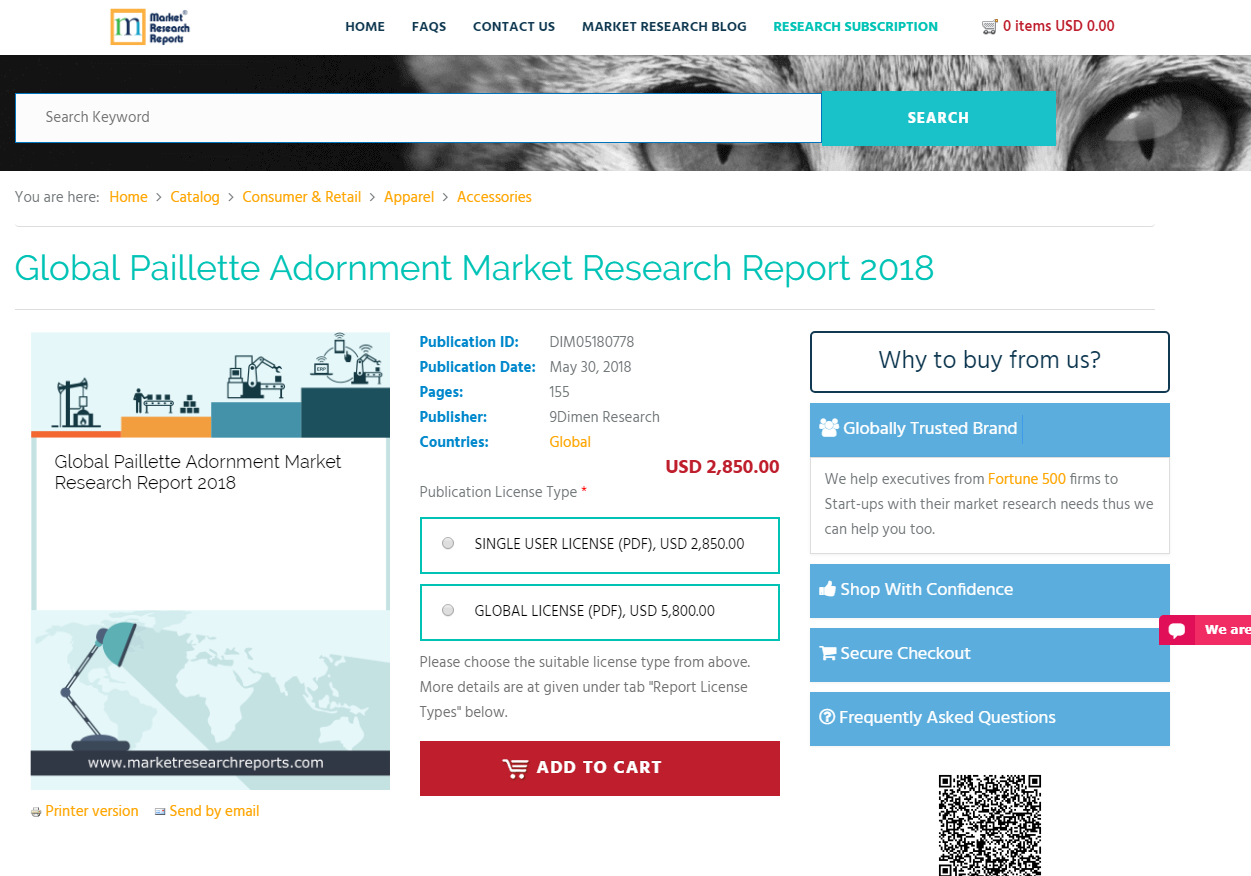The height and width of the screenshot is (876, 1251).
Task: Click Publication License Type label
Action: [x=503, y=492]
